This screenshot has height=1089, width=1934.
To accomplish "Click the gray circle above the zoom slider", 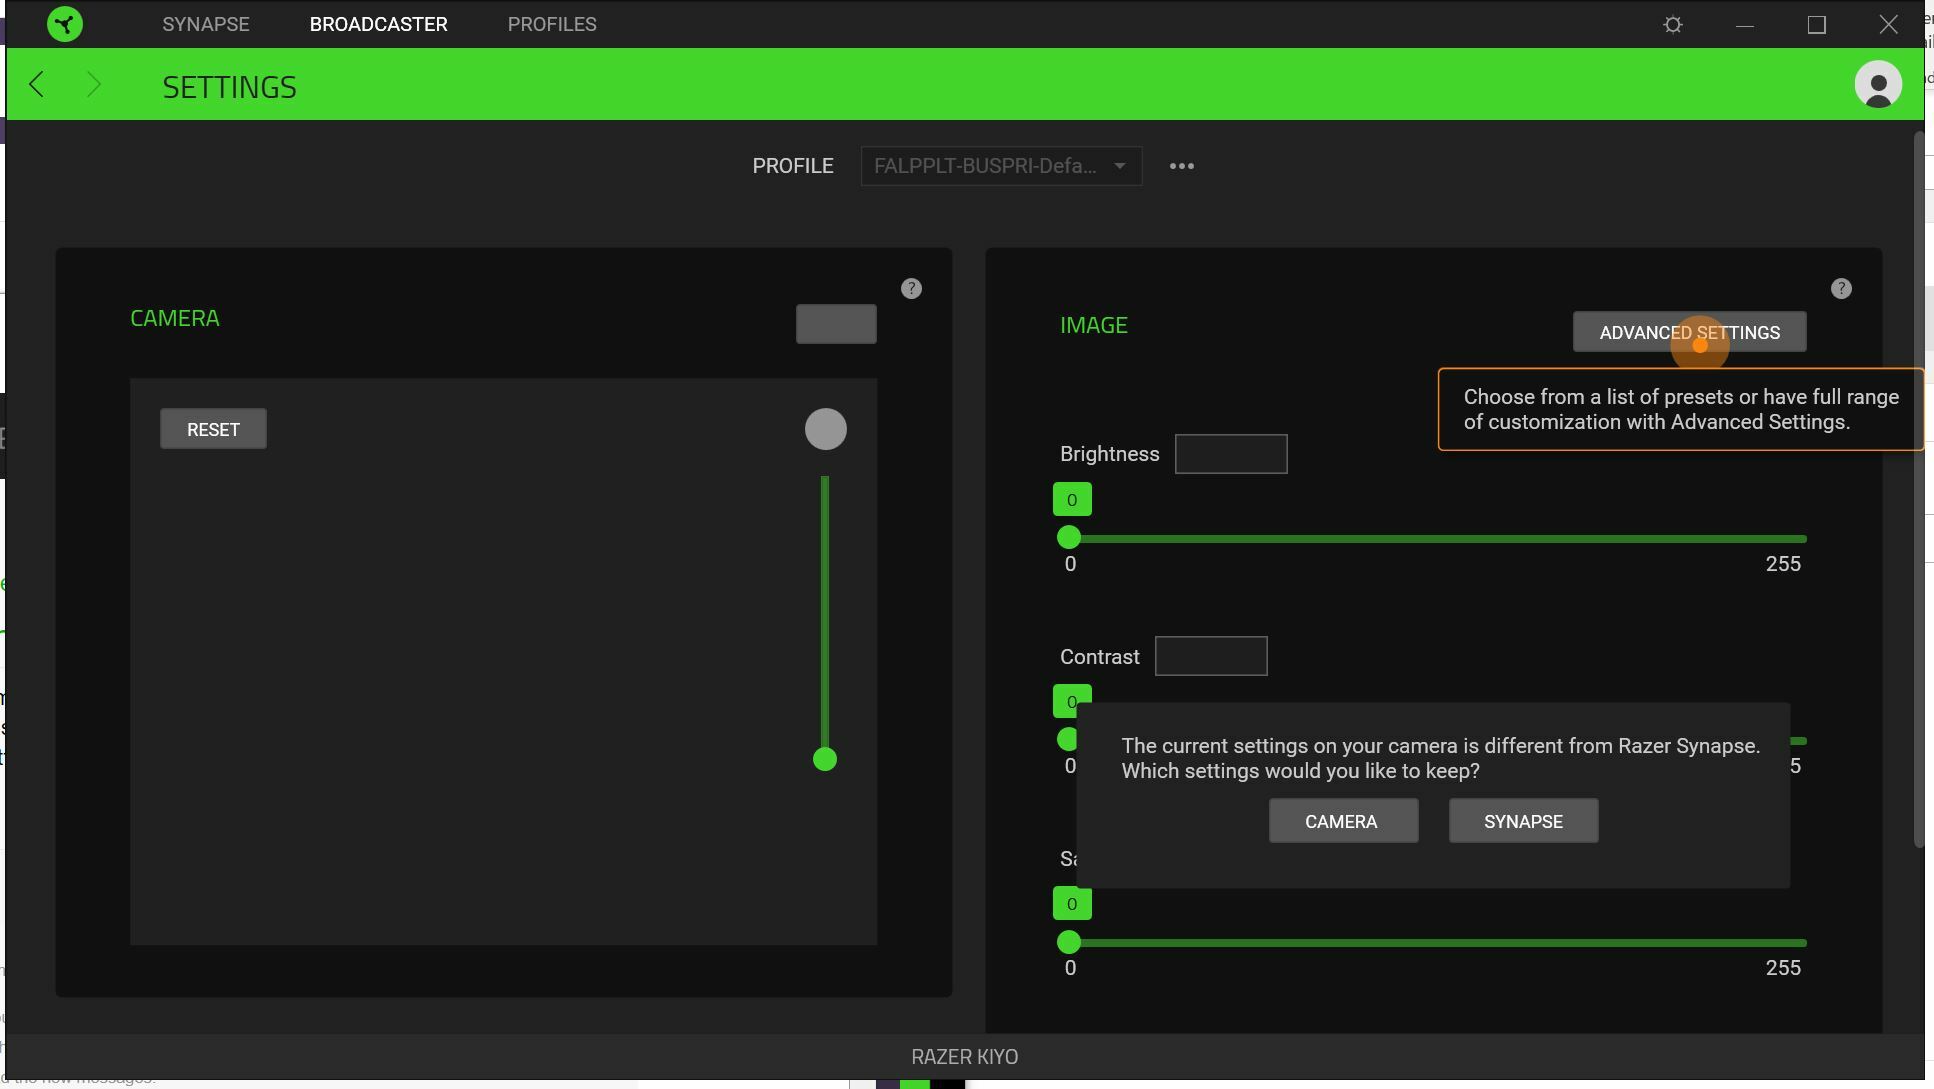I will [826, 429].
